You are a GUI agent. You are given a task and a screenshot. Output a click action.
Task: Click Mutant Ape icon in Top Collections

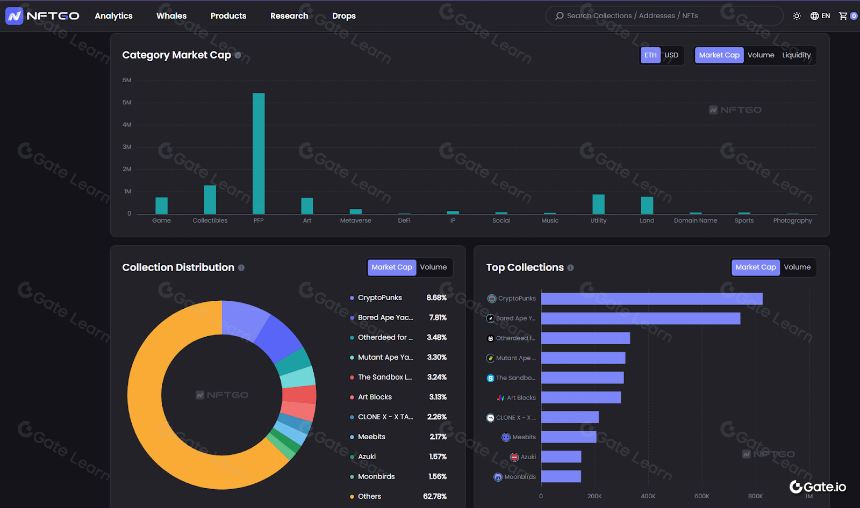click(490, 358)
